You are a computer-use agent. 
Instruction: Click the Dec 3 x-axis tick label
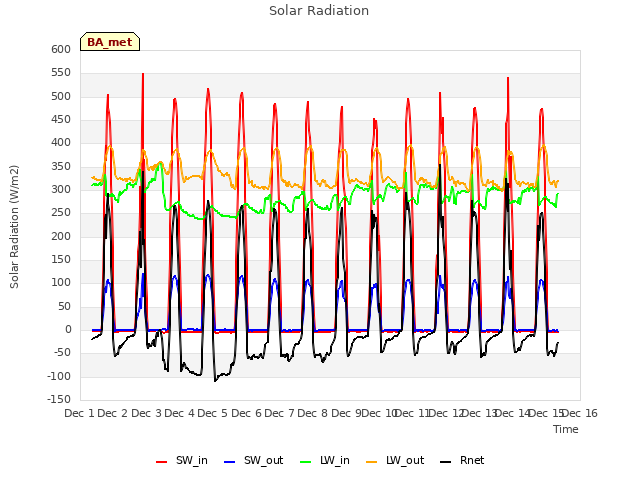(x=146, y=413)
